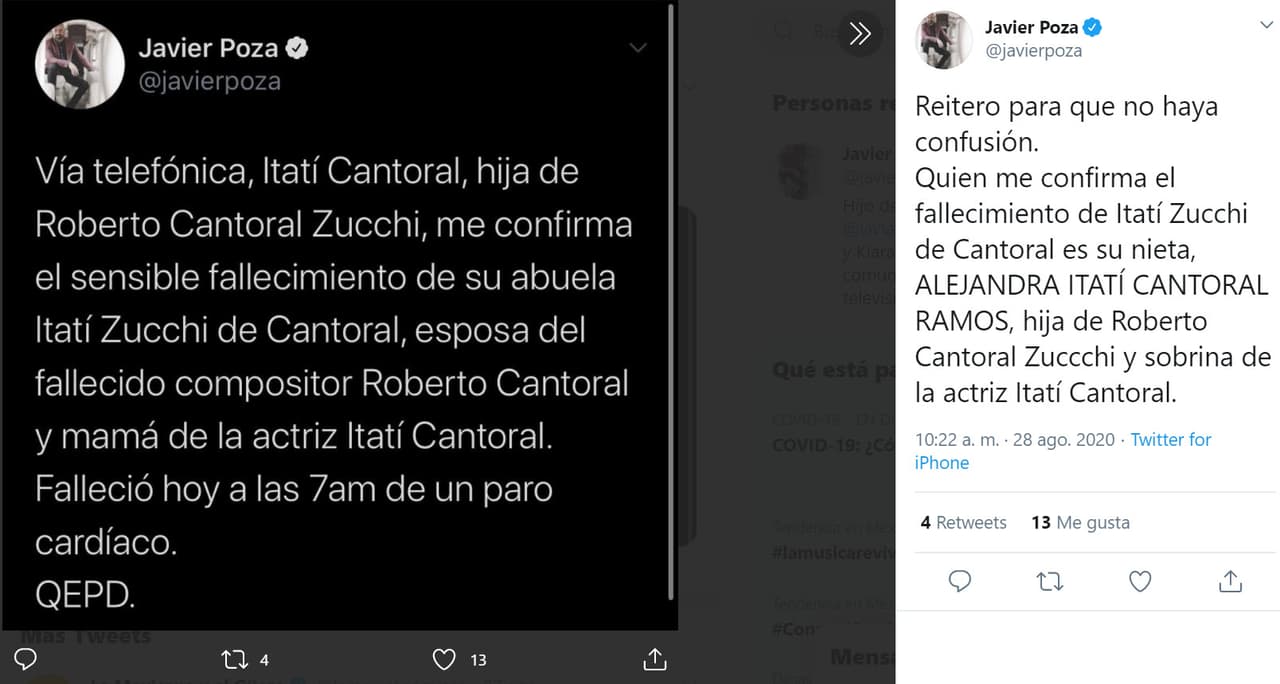1280x684 pixels.
Task: Open the 13 Me gusta list
Action: (x=1081, y=522)
